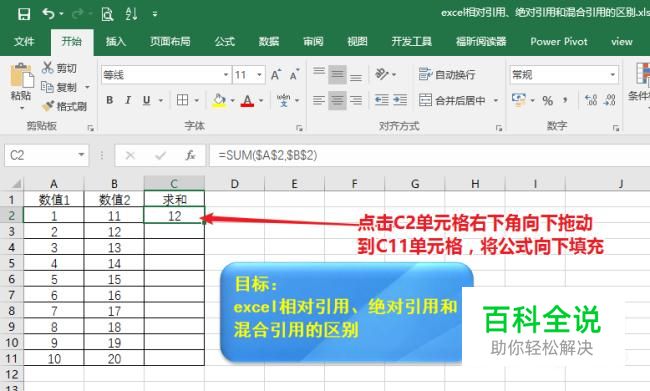
Task: Click the Decrease Decimal icon
Action: click(x=610, y=100)
